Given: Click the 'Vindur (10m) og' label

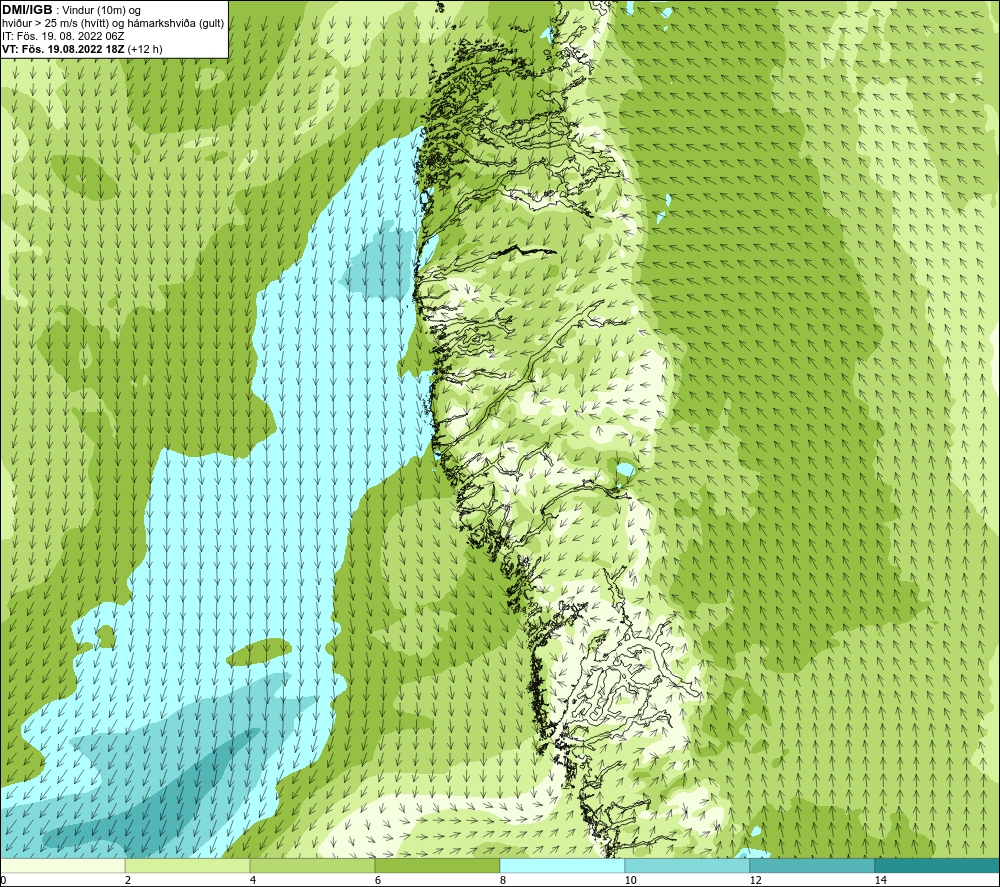Looking at the screenshot, I should [102, 10].
